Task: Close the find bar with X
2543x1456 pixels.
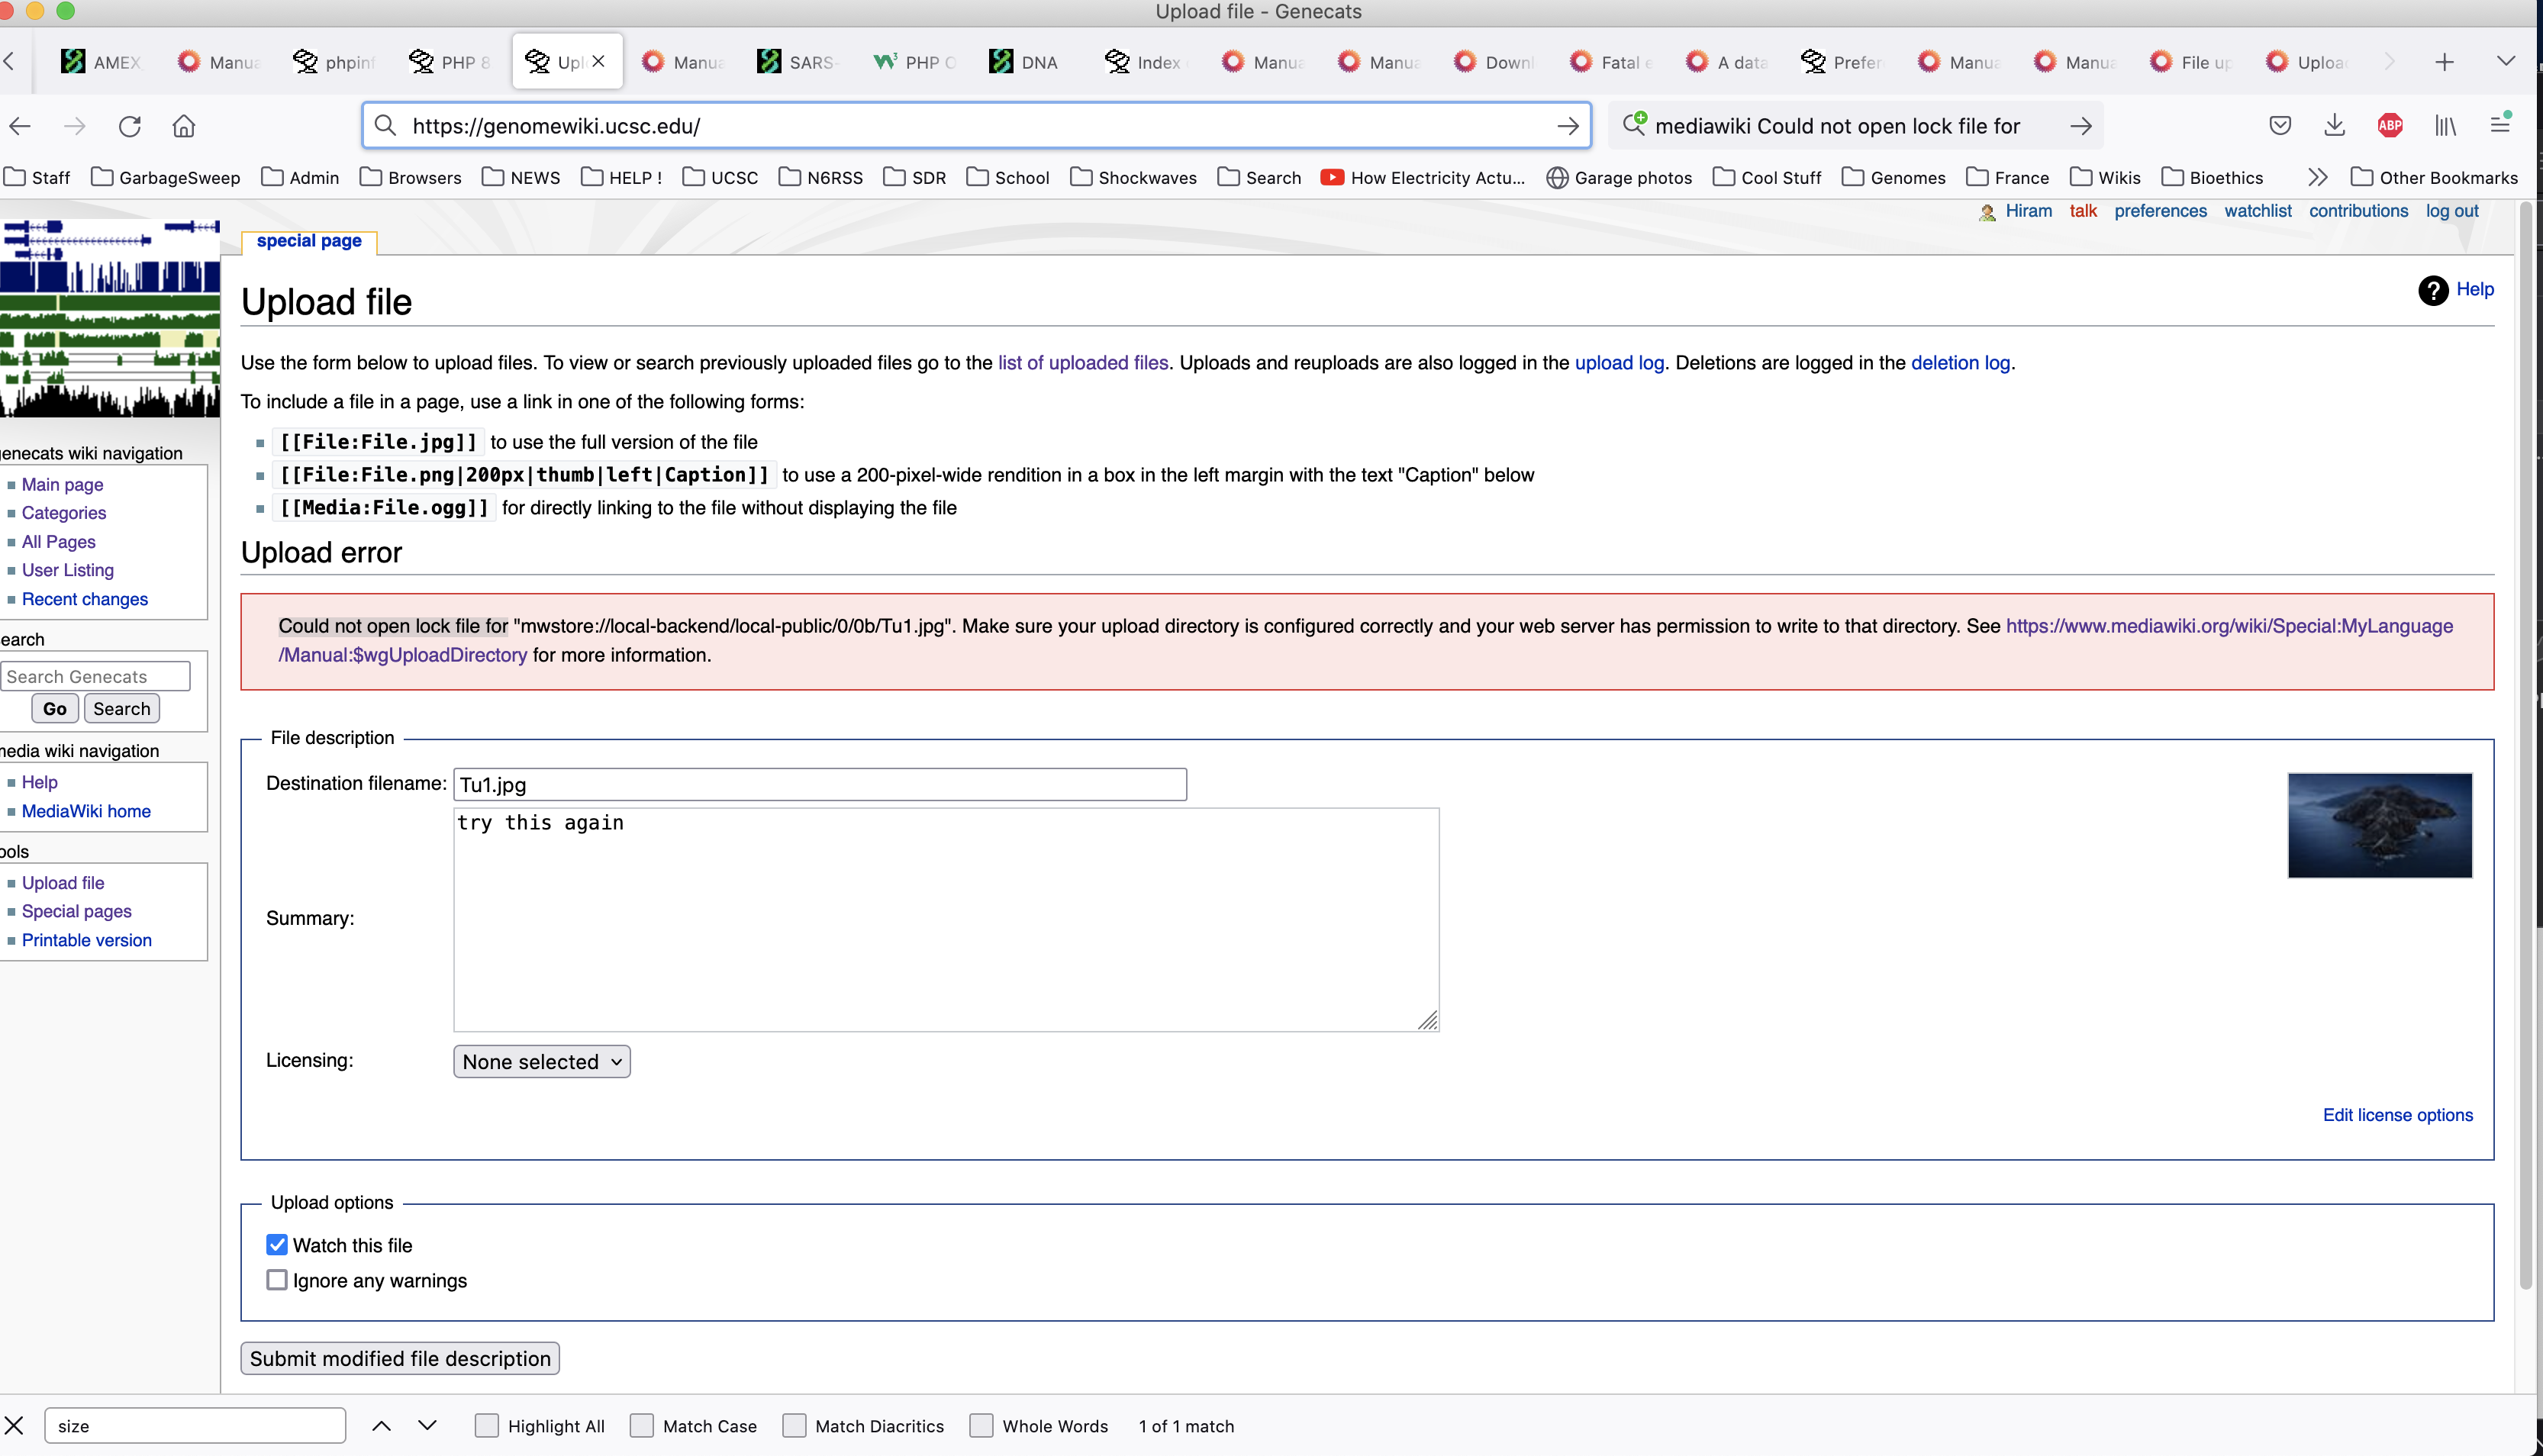Action: 14,1425
